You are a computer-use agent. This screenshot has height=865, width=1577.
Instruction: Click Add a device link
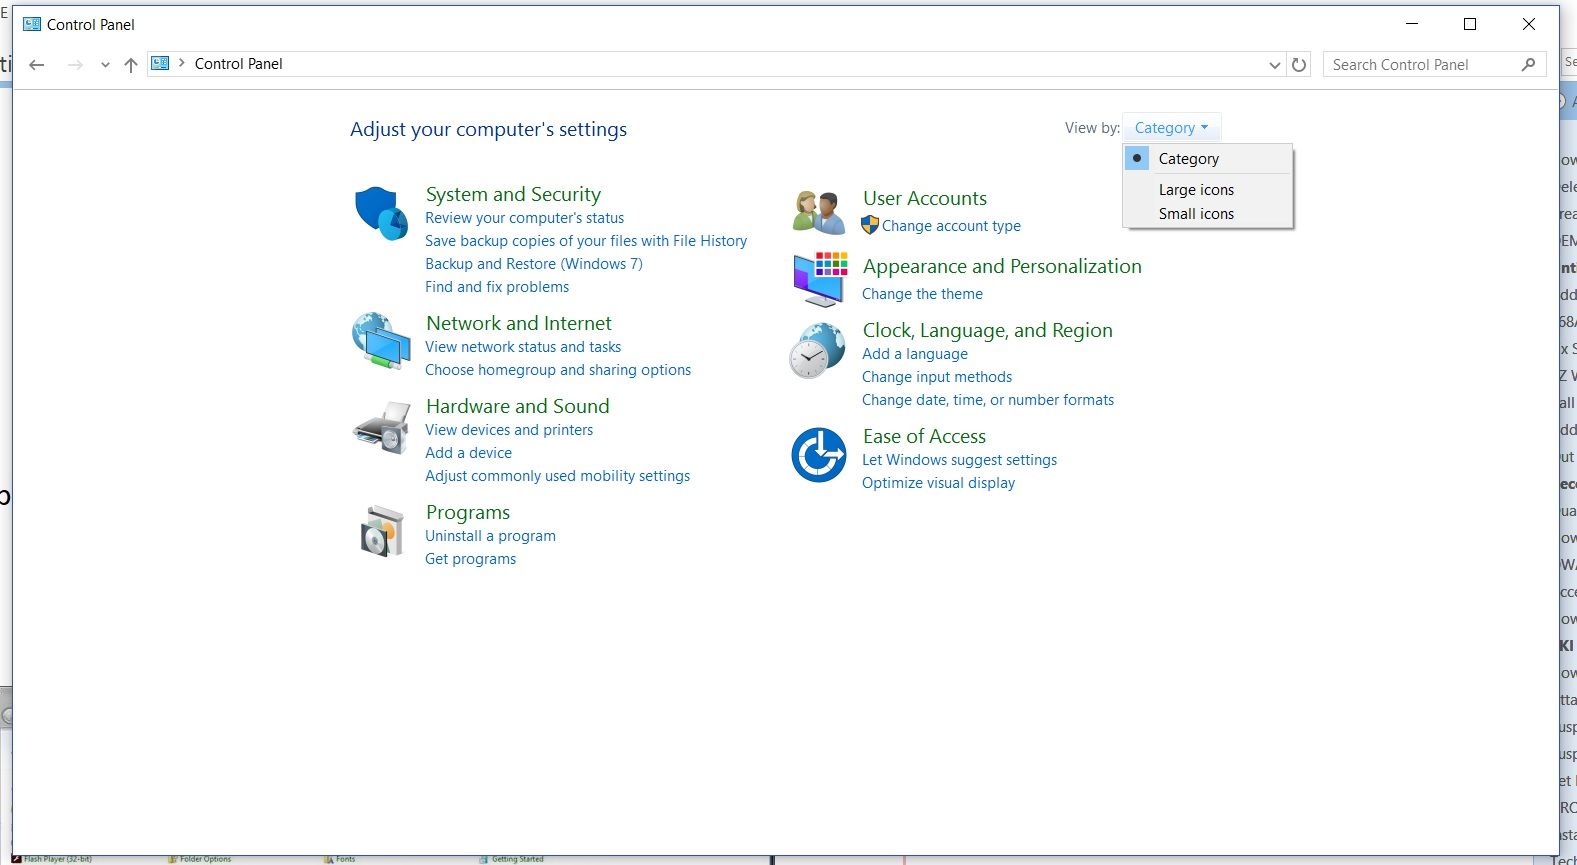(x=468, y=453)
